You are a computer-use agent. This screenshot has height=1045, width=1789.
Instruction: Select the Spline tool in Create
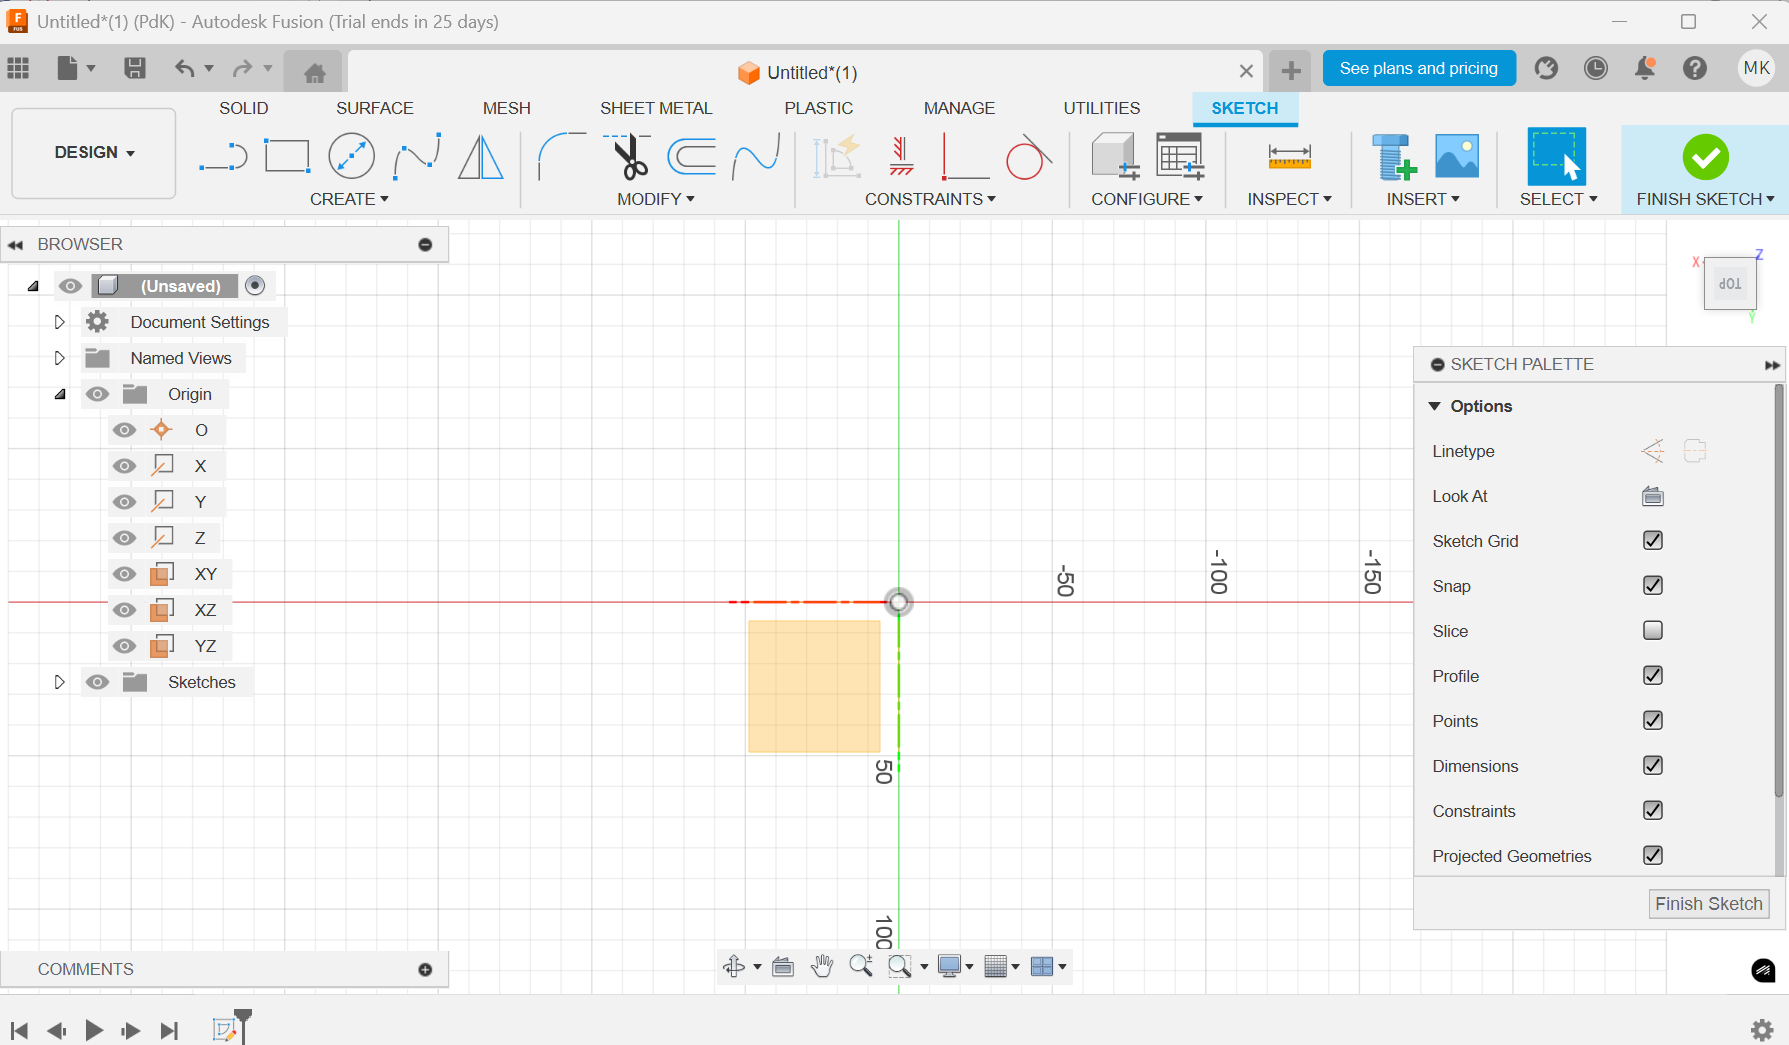click(417, 157)
